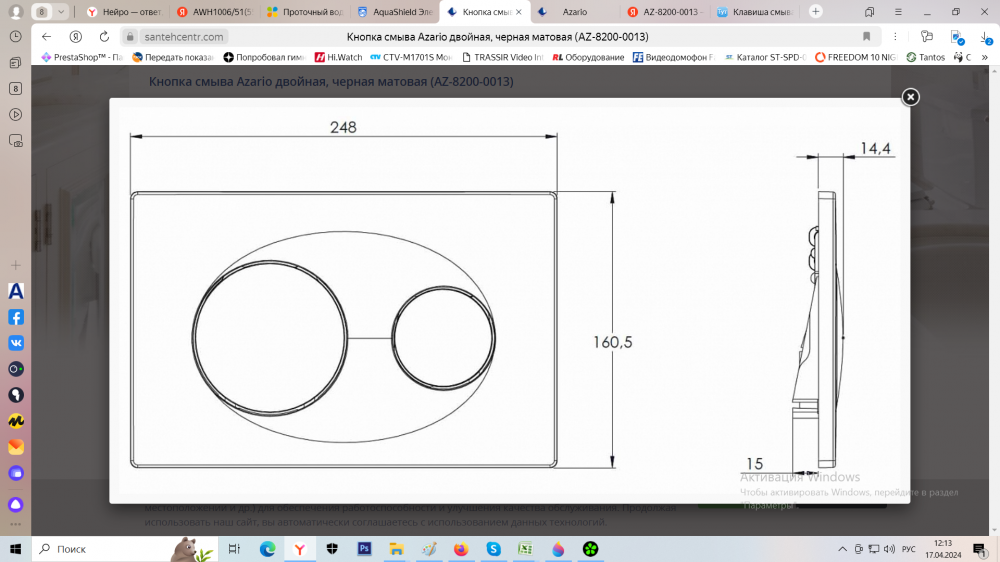This screenshot has width=1000, height=562.
Task: Open the PrestaShop bookmark
Action: pos(82,57)
